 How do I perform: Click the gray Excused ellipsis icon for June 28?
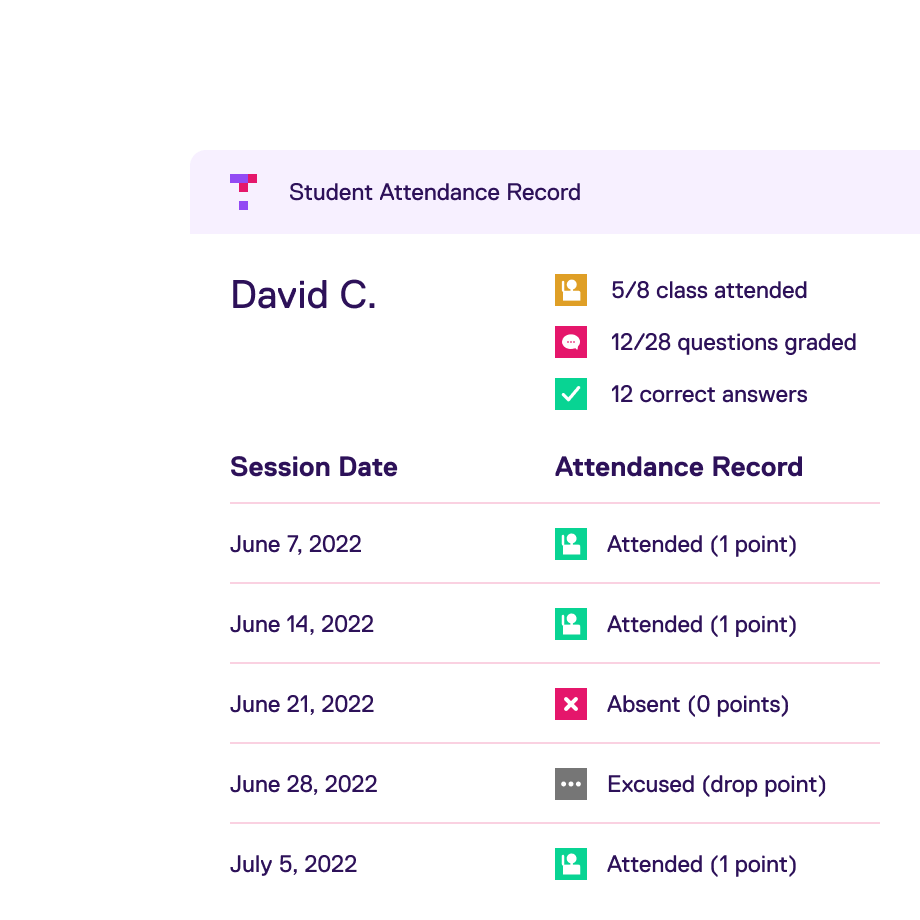coord(570,784)
